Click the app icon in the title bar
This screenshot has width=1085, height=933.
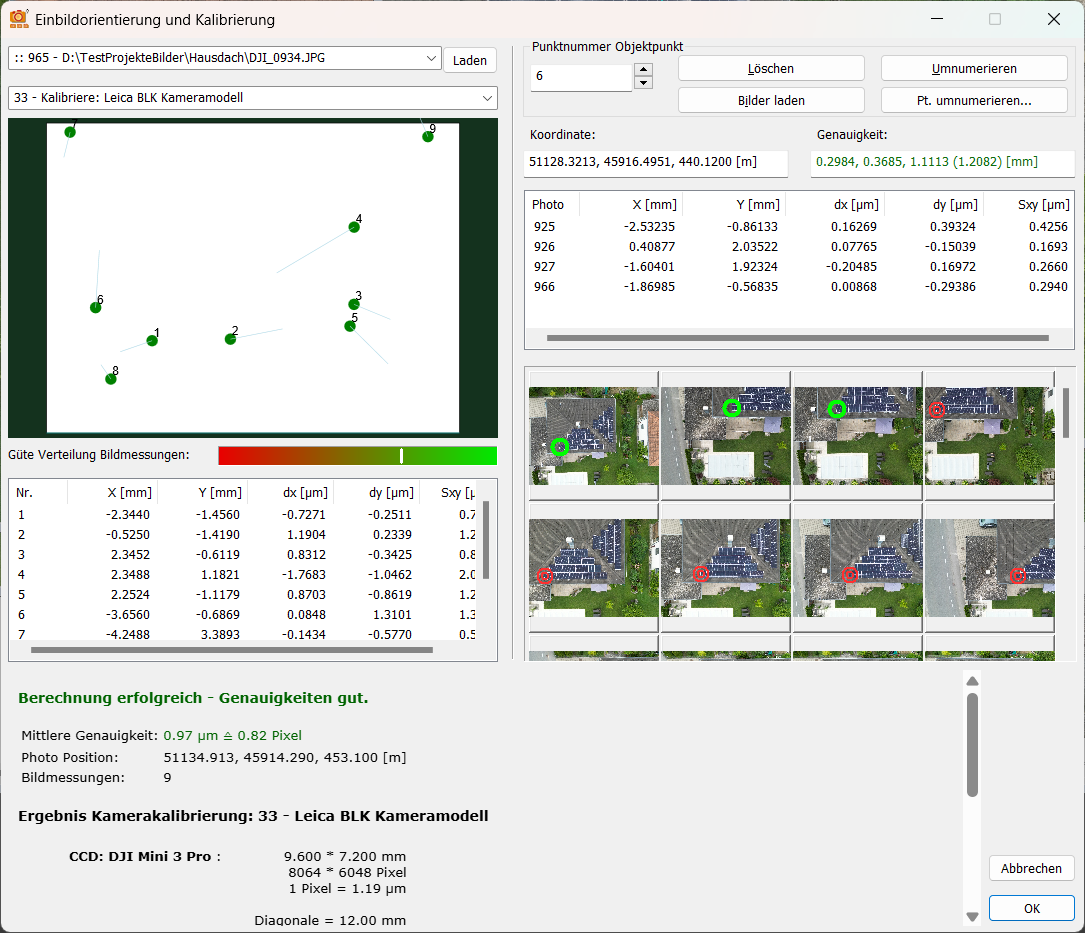click(x=18, y=19)
